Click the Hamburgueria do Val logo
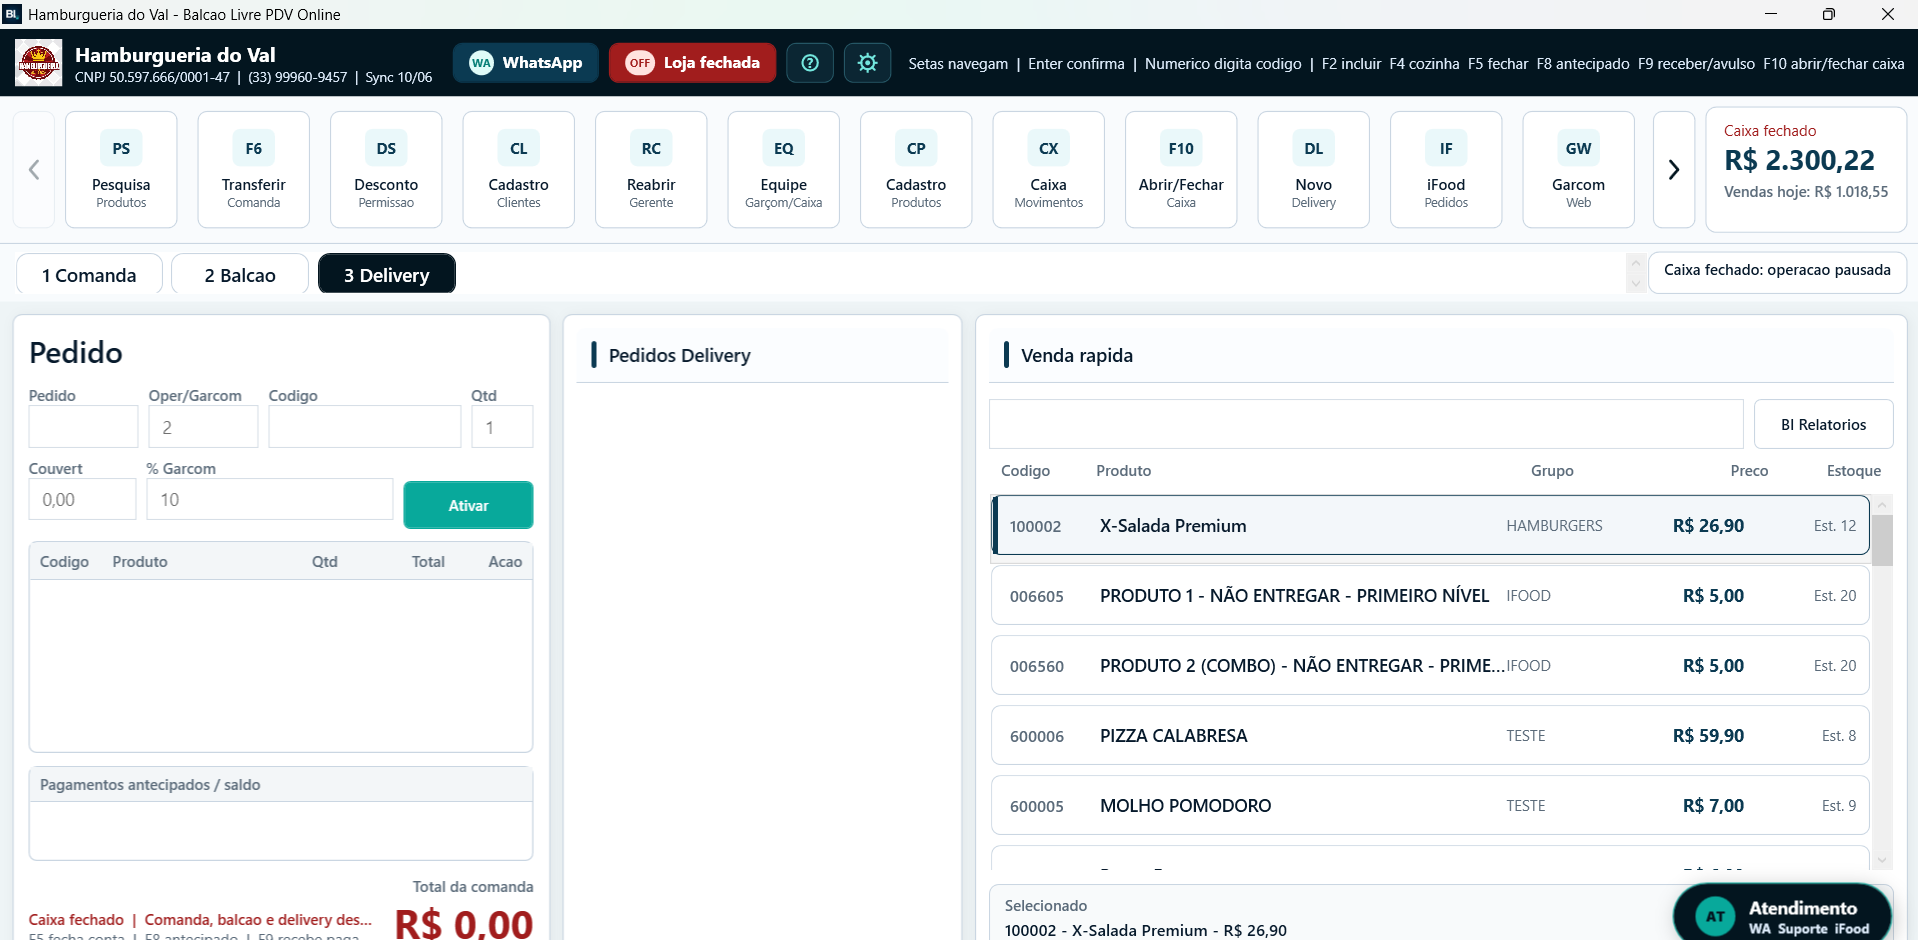This screenshot has width=1918, height=940. click(39, 63)
